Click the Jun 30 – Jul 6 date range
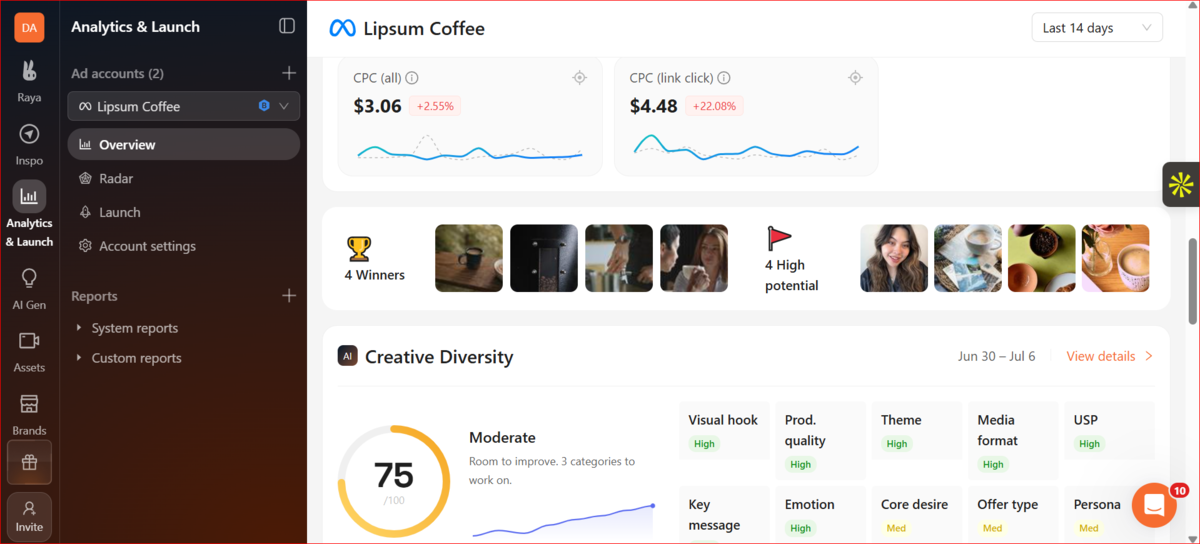 coord(997,356)
